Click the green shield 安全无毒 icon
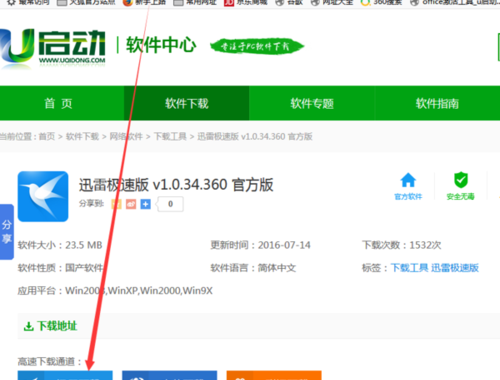The image size is (500, 380). [461, 180]
